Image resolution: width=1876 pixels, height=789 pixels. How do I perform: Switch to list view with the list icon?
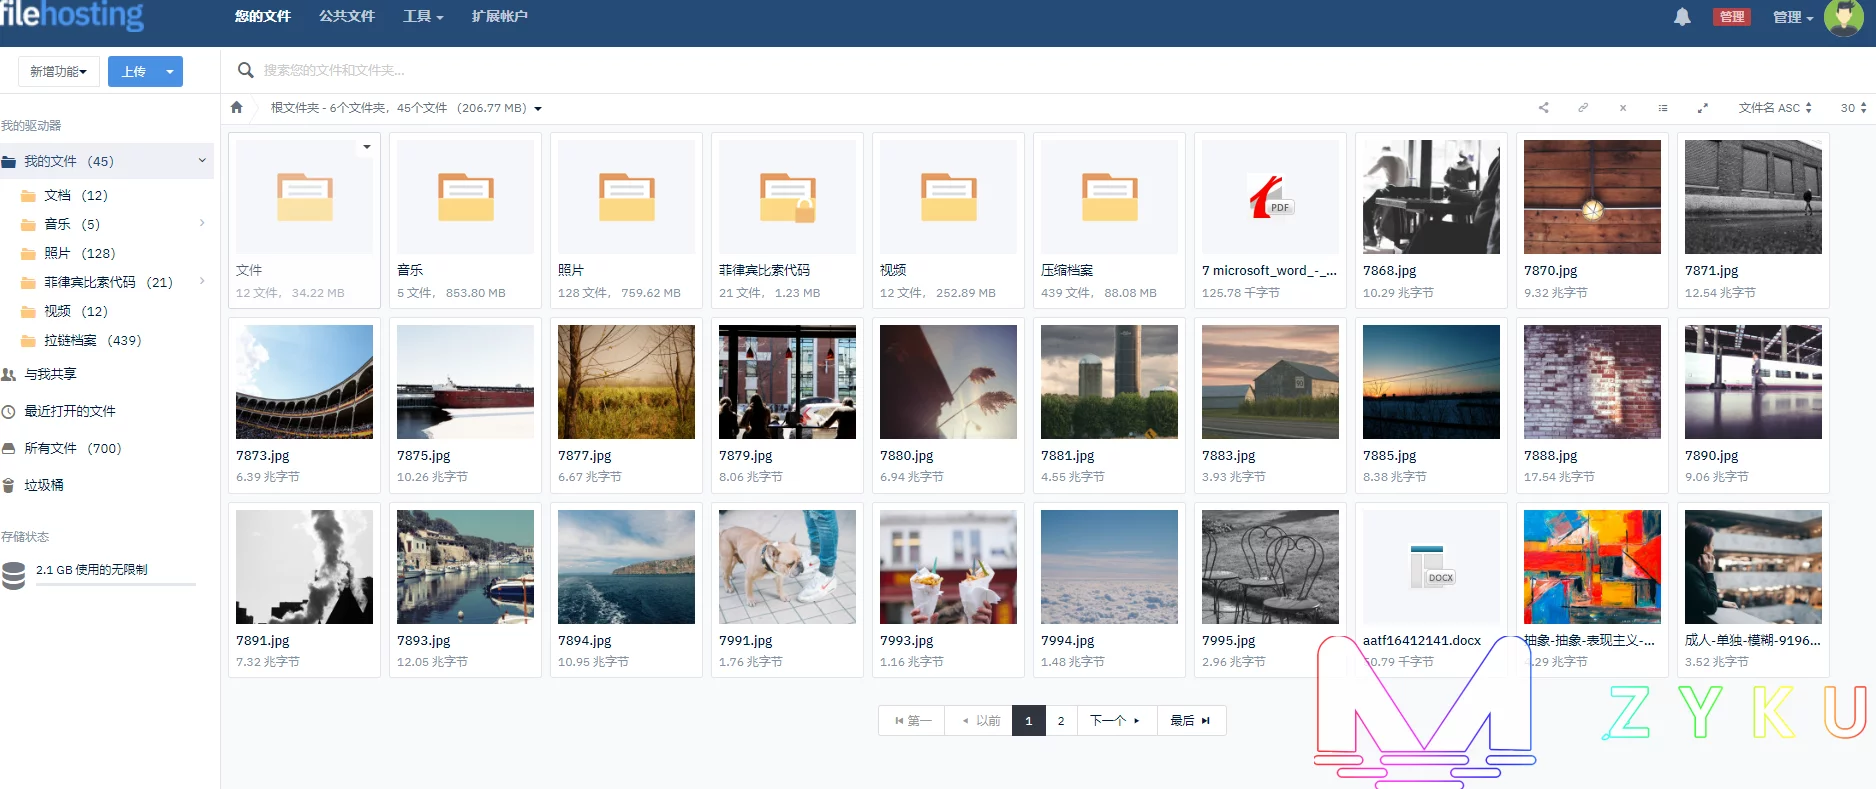[1663, 108]
